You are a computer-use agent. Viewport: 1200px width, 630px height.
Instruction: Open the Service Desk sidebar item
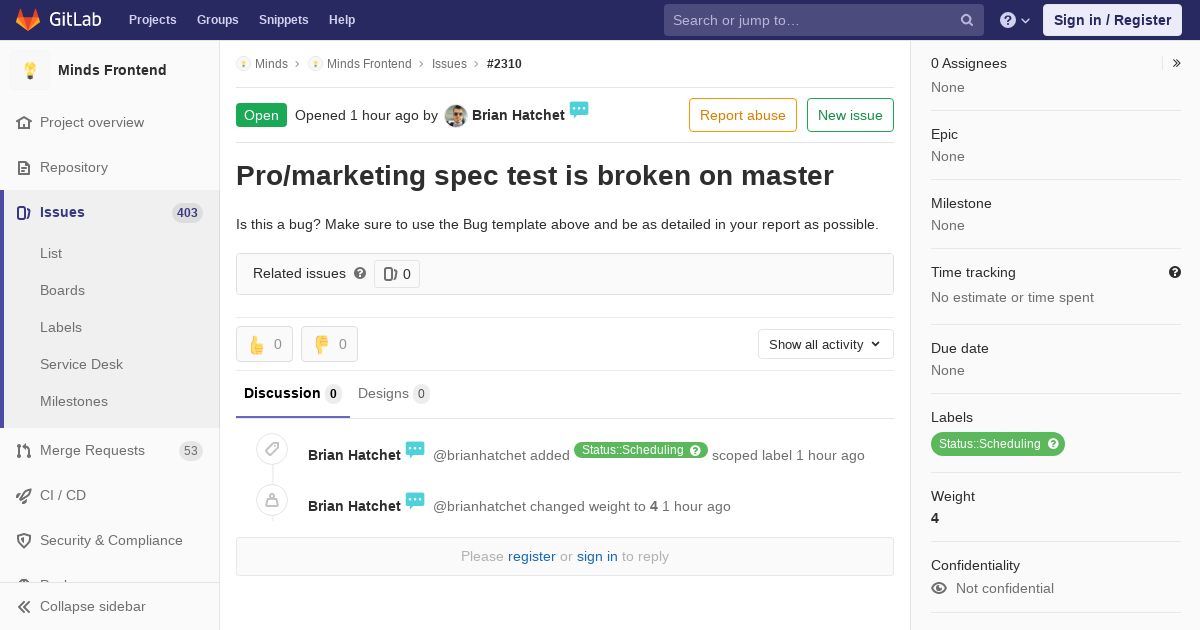click(81, 364)
